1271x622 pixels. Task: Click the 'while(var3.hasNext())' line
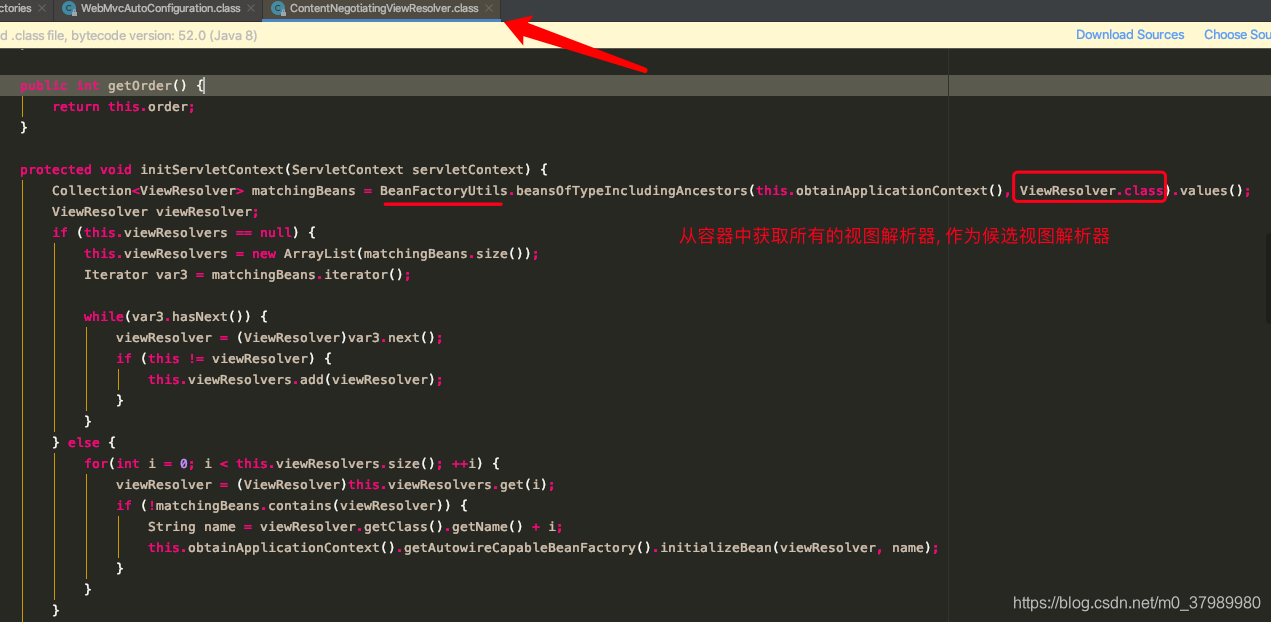coord(176,317)
